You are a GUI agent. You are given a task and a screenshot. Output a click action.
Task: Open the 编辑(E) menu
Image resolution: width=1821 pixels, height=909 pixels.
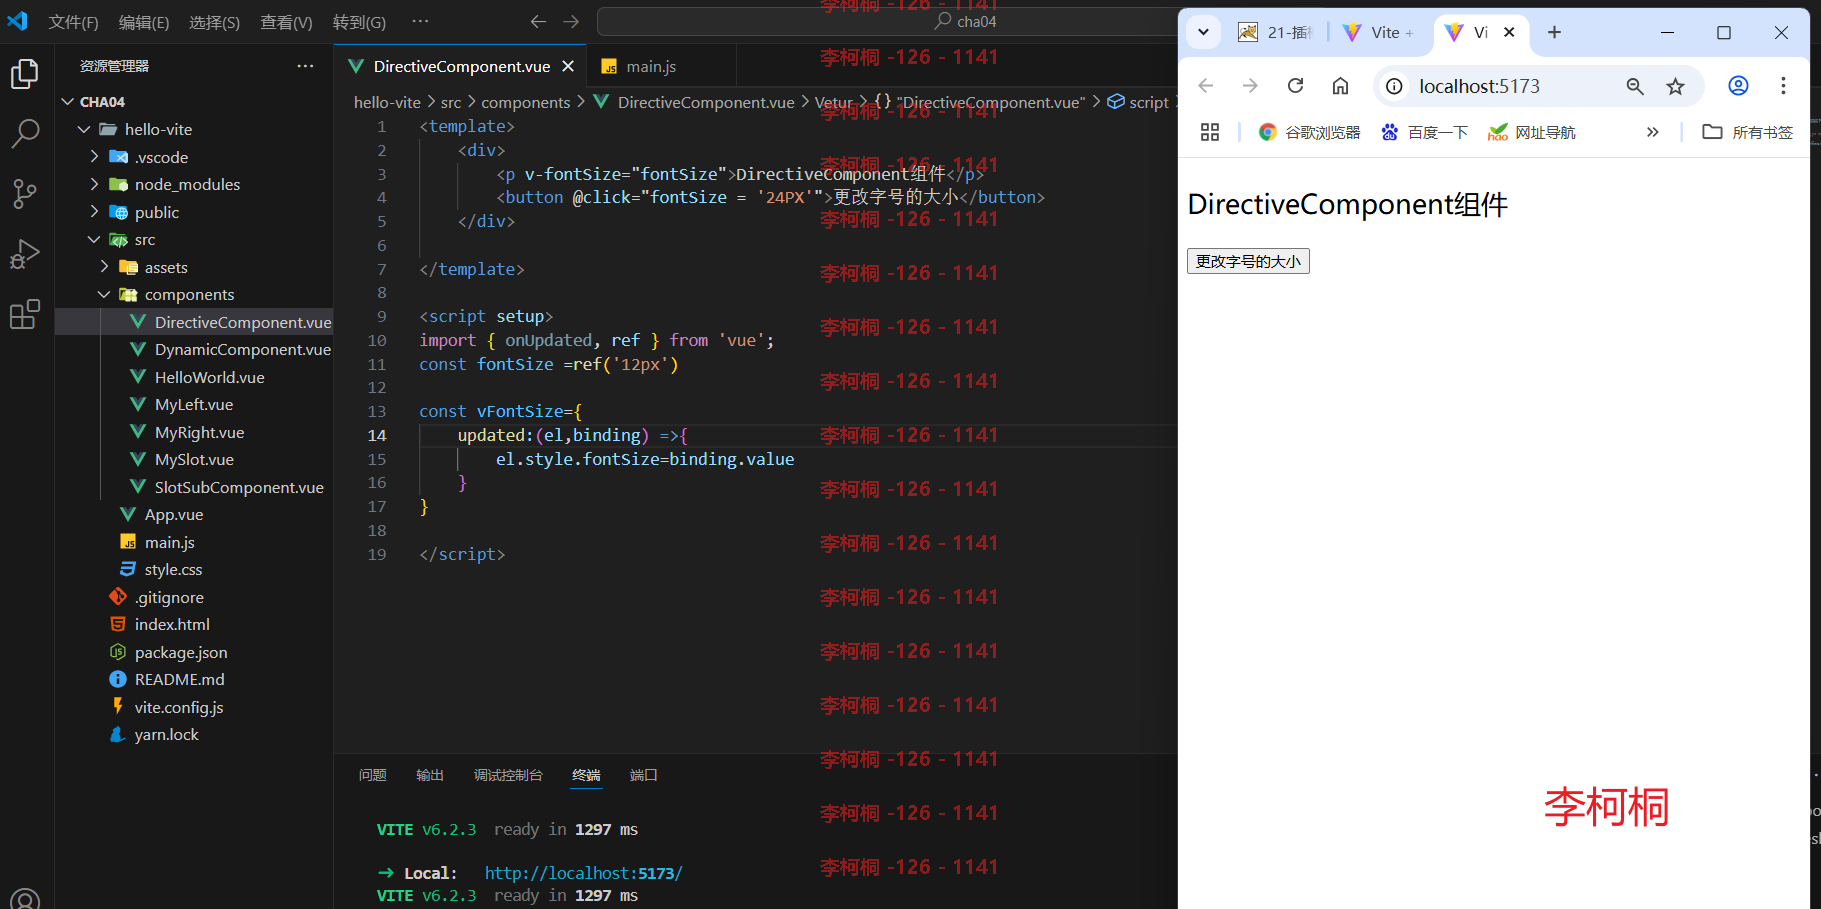click(x=144, y=22)
